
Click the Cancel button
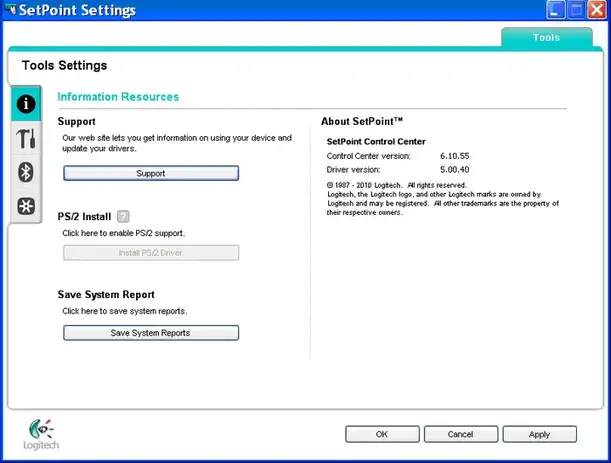[461, 434]
